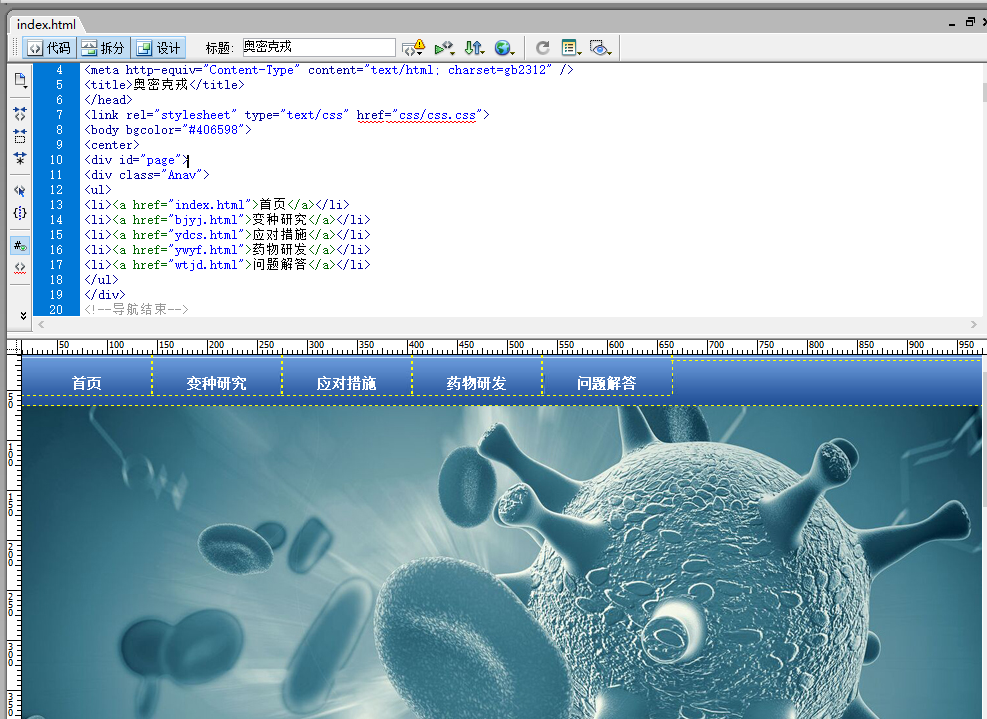The width and height of the screenshot is (987, 719).
Task: Open the Validate Markup green arrow menu
Action: (x=444, y=48)
